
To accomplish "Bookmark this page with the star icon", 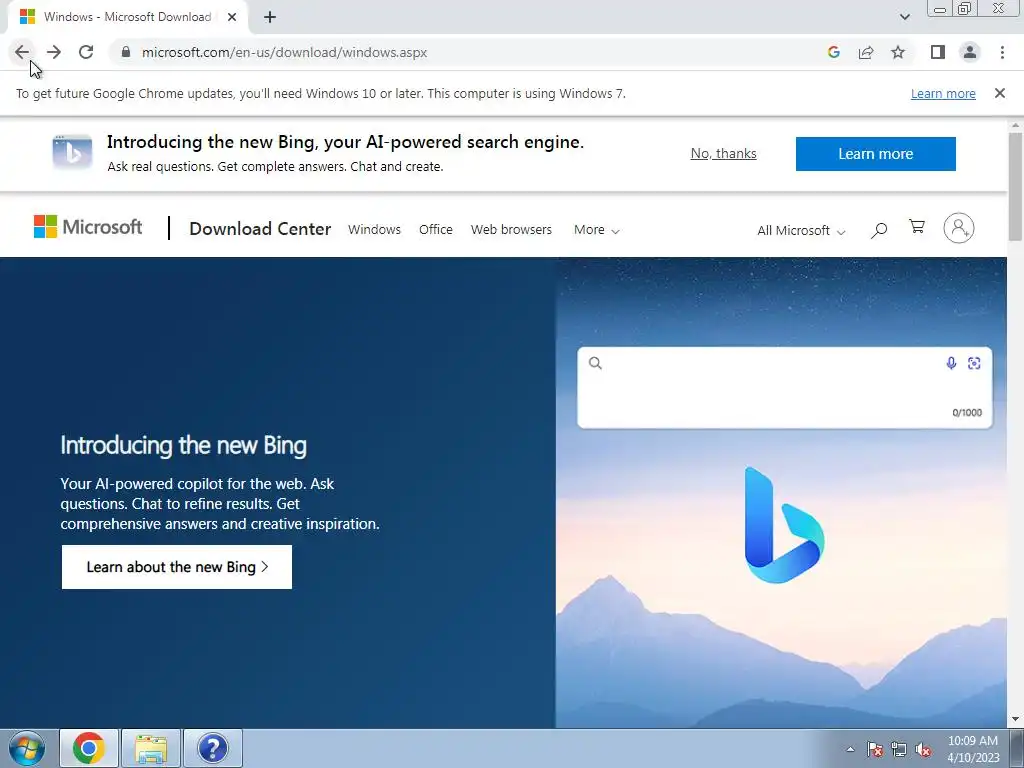I will [x=898, y=52].
